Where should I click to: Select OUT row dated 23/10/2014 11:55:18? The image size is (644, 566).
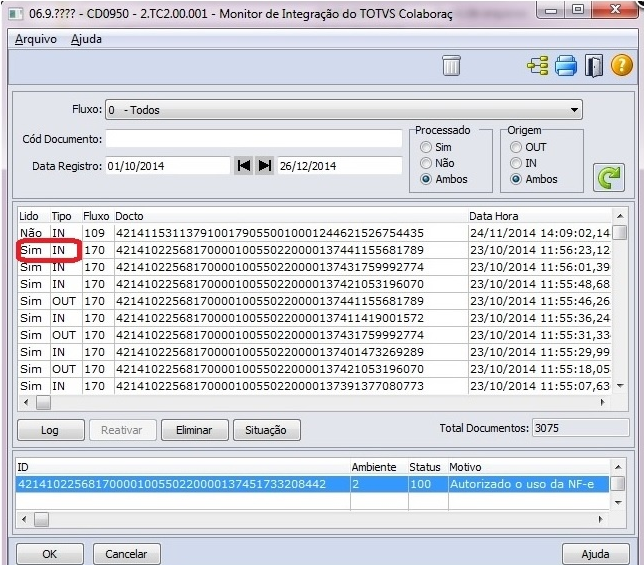coord(315,369)
